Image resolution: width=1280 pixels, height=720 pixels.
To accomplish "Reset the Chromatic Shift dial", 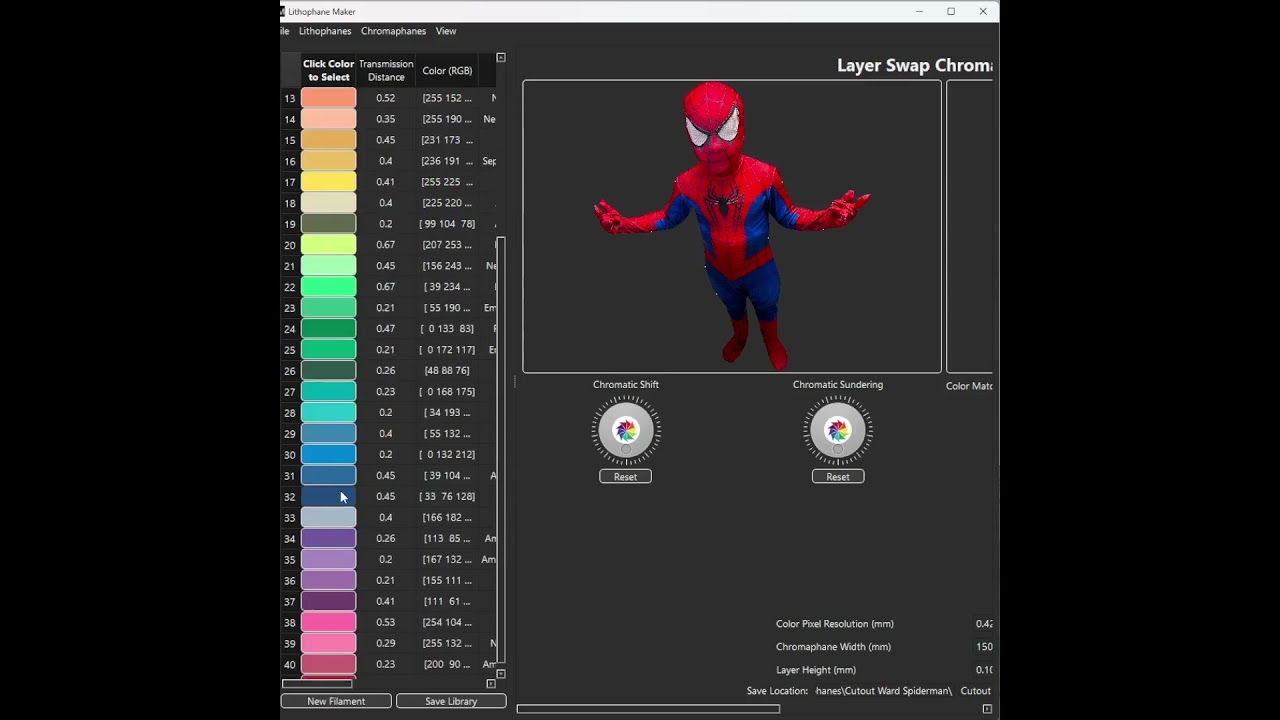I will (x=625, y=477).
